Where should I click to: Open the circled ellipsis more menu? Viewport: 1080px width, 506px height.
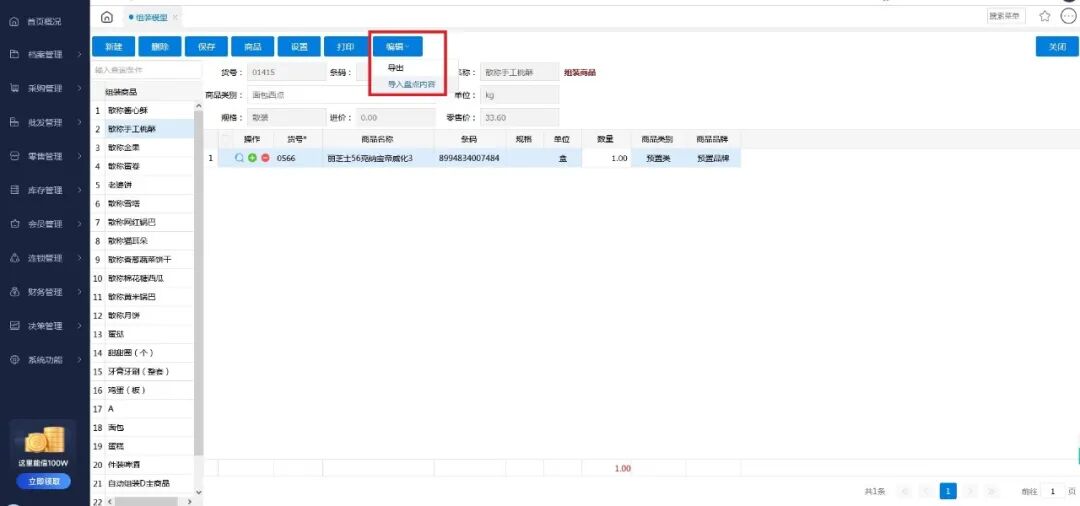click(x=1067, y=17)
